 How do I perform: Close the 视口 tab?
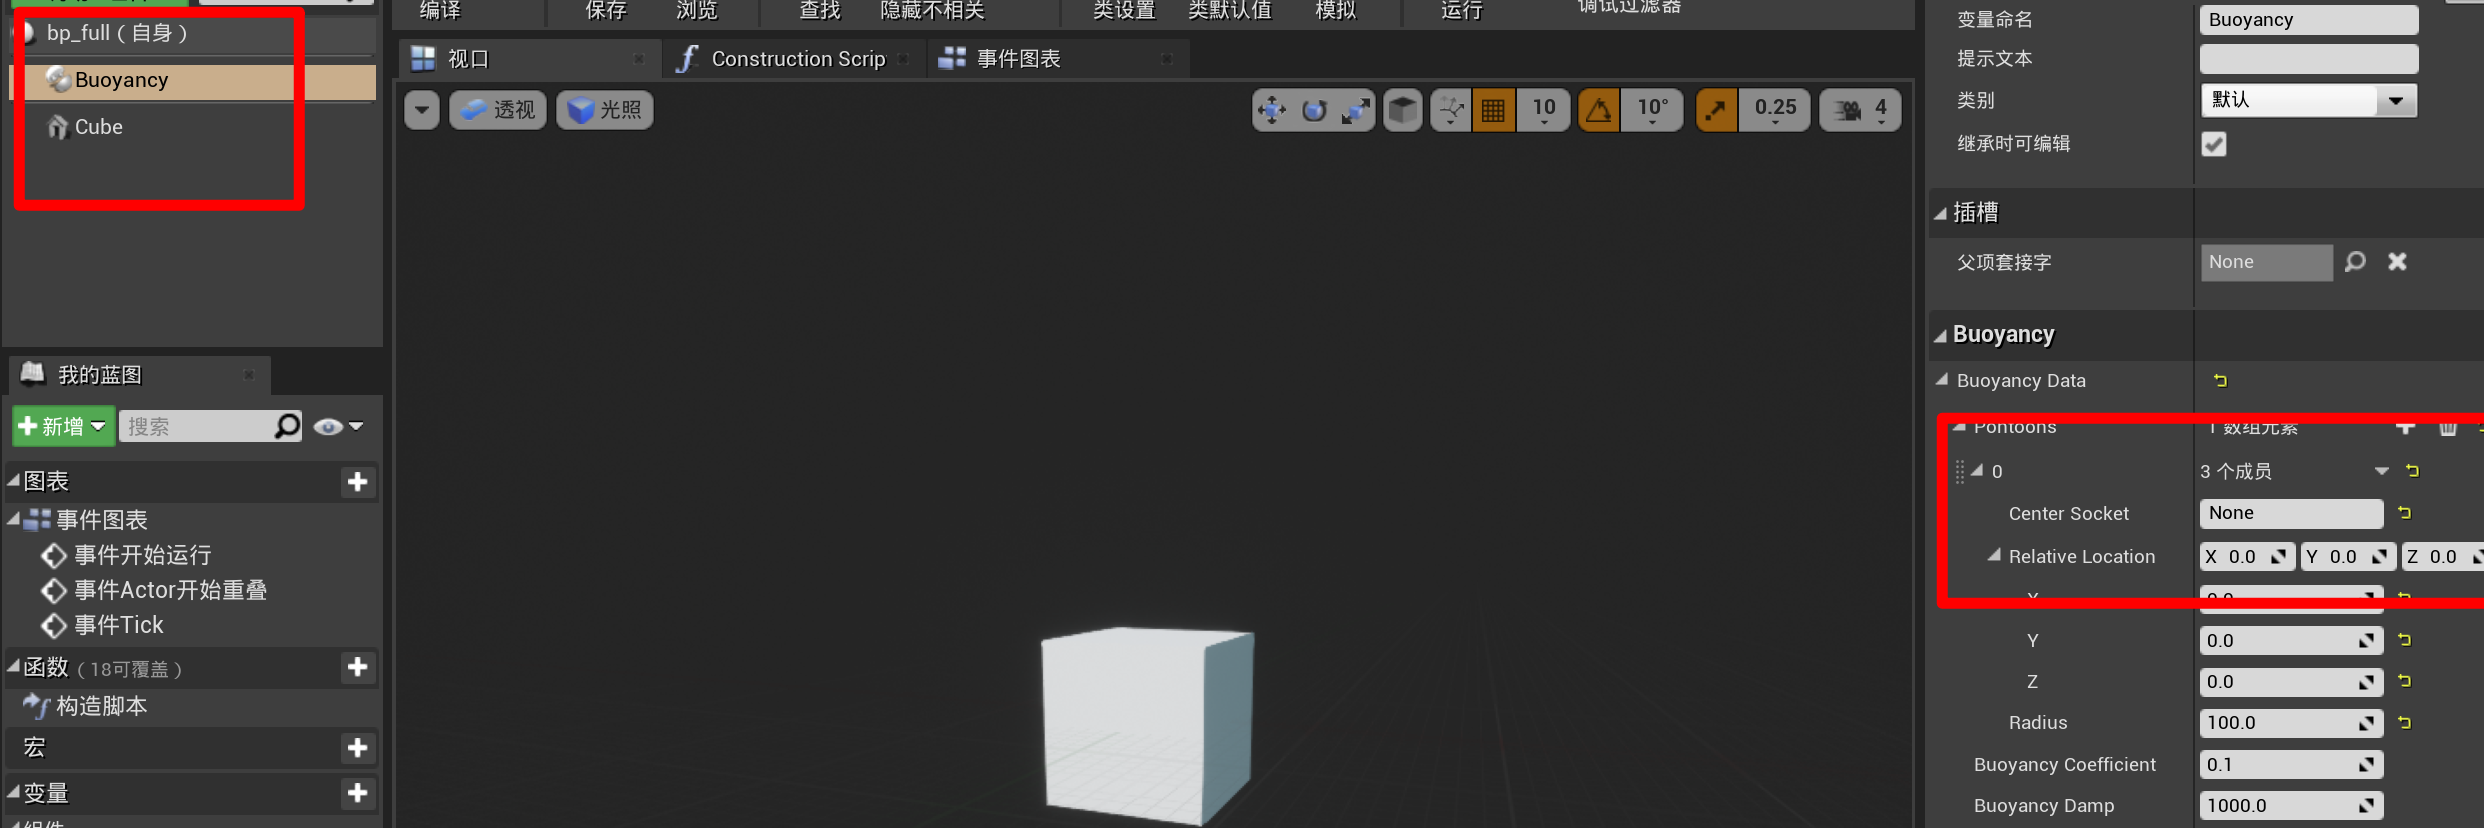click(x=638, y=59)
